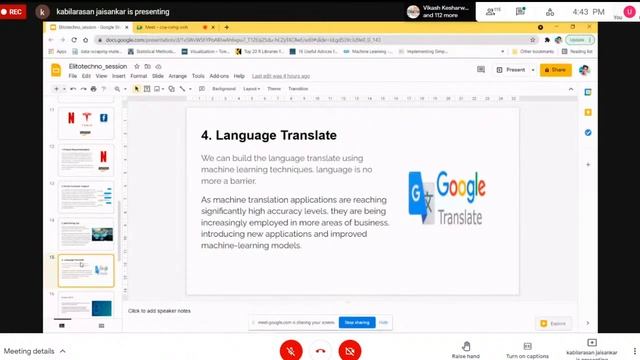Image resolution: width=640 pixels, height=360 pixels.
Task: Switch to grid view of slides
Action: [101, 326]
